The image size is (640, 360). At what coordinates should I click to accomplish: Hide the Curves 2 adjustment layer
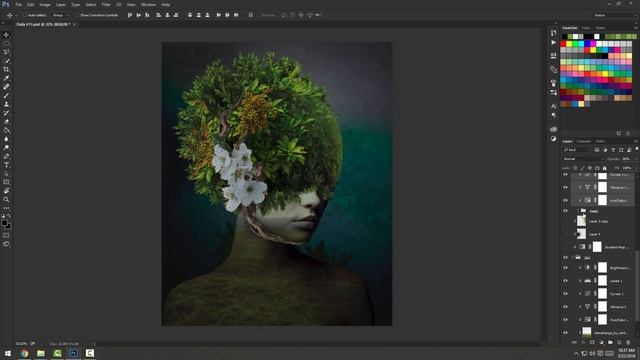tap(566, 175)
